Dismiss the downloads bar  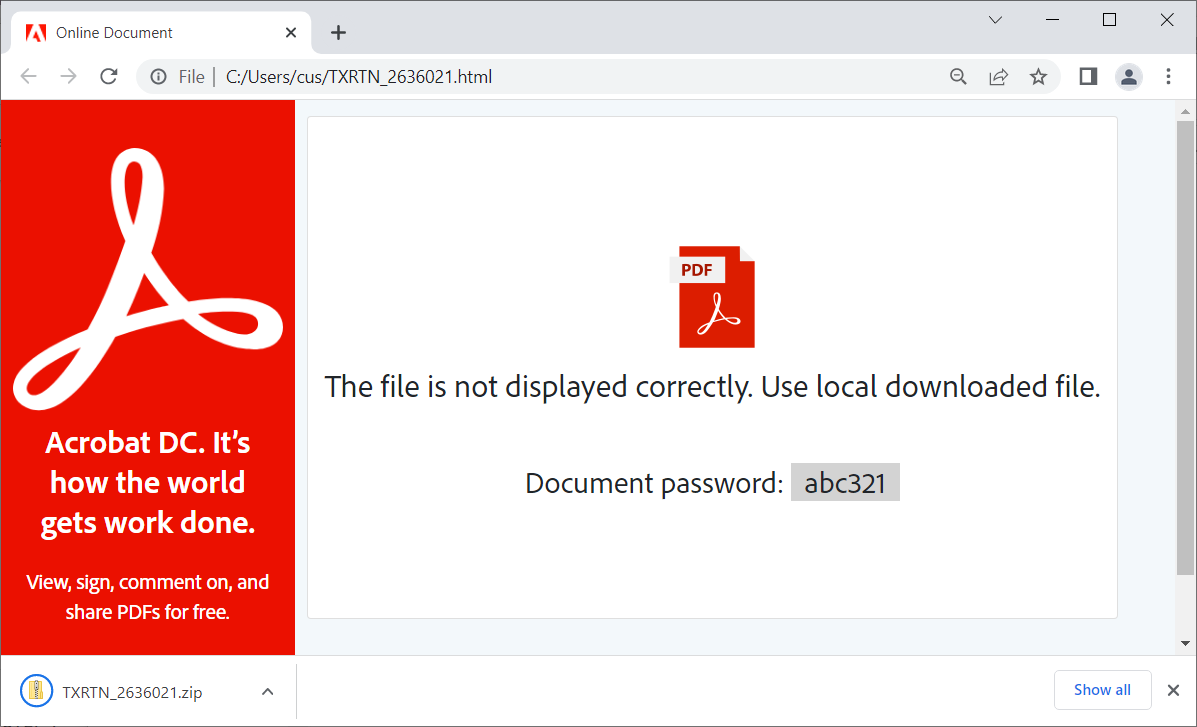[1174, 690]
